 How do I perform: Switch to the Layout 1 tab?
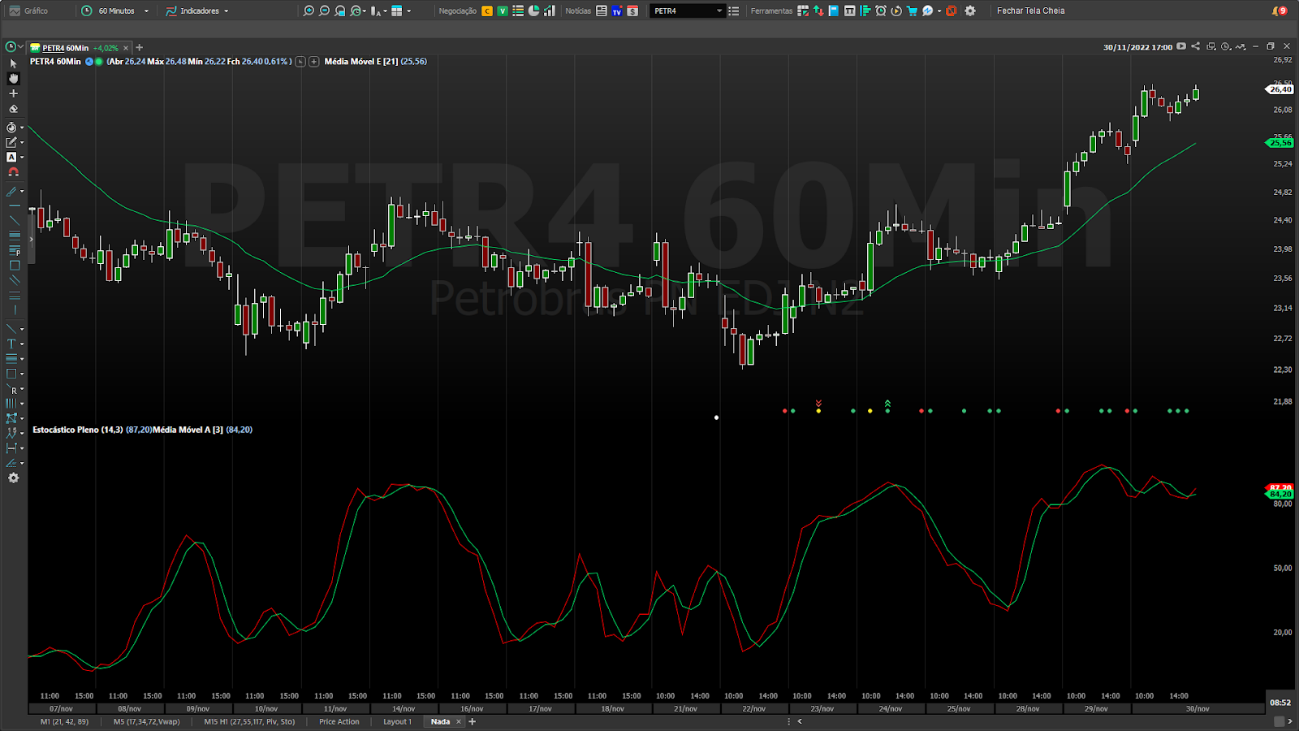point(397,721)
